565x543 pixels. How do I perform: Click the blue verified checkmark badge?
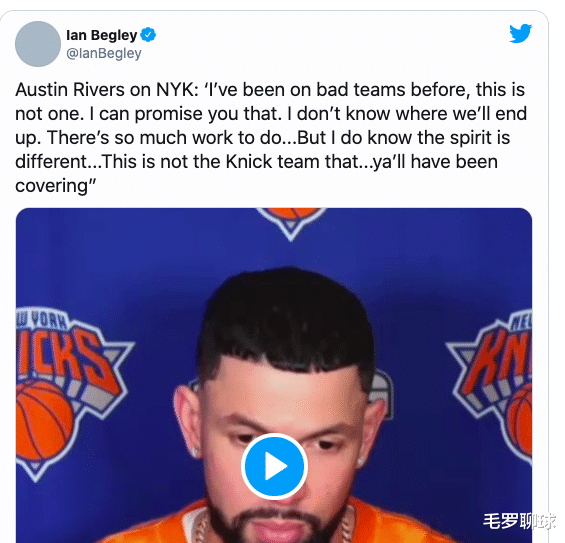(x=148, y=35)
